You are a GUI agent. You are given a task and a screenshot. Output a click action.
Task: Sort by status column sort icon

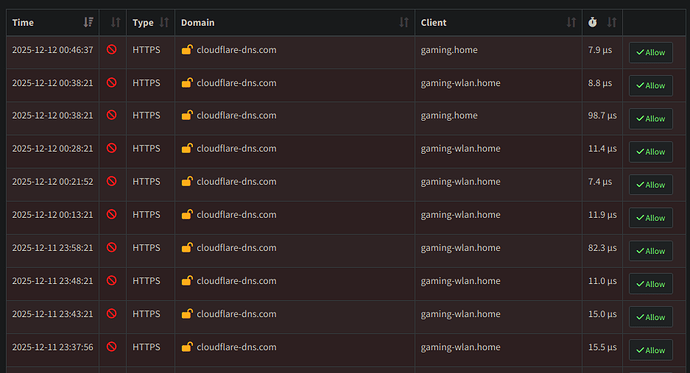tap(115, 22)
